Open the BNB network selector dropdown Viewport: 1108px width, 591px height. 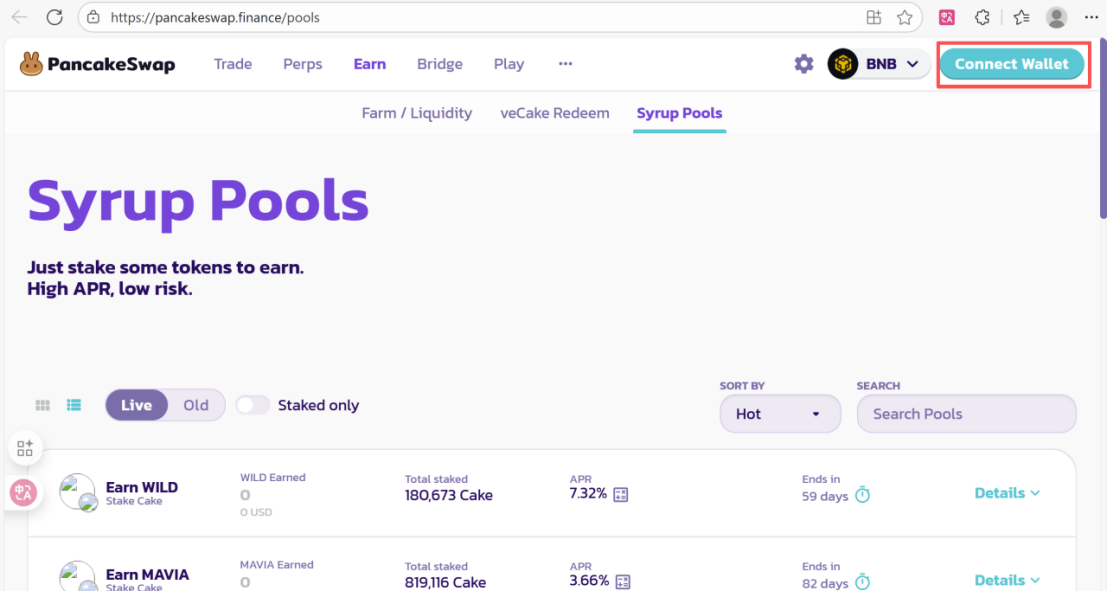pyautogui.click(x=879, y=64)
